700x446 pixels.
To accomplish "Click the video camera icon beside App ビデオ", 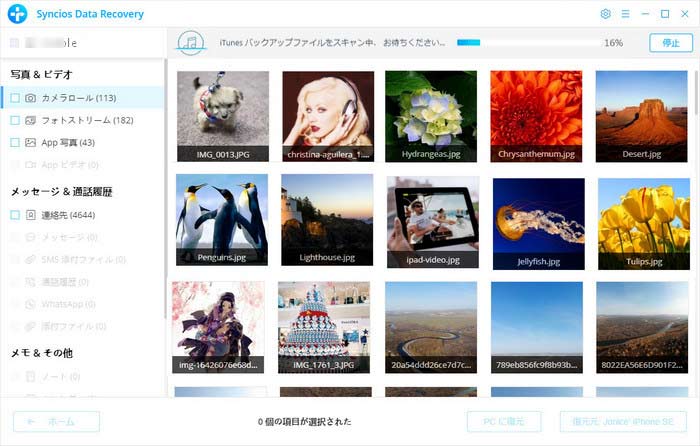I will point(30,165).
